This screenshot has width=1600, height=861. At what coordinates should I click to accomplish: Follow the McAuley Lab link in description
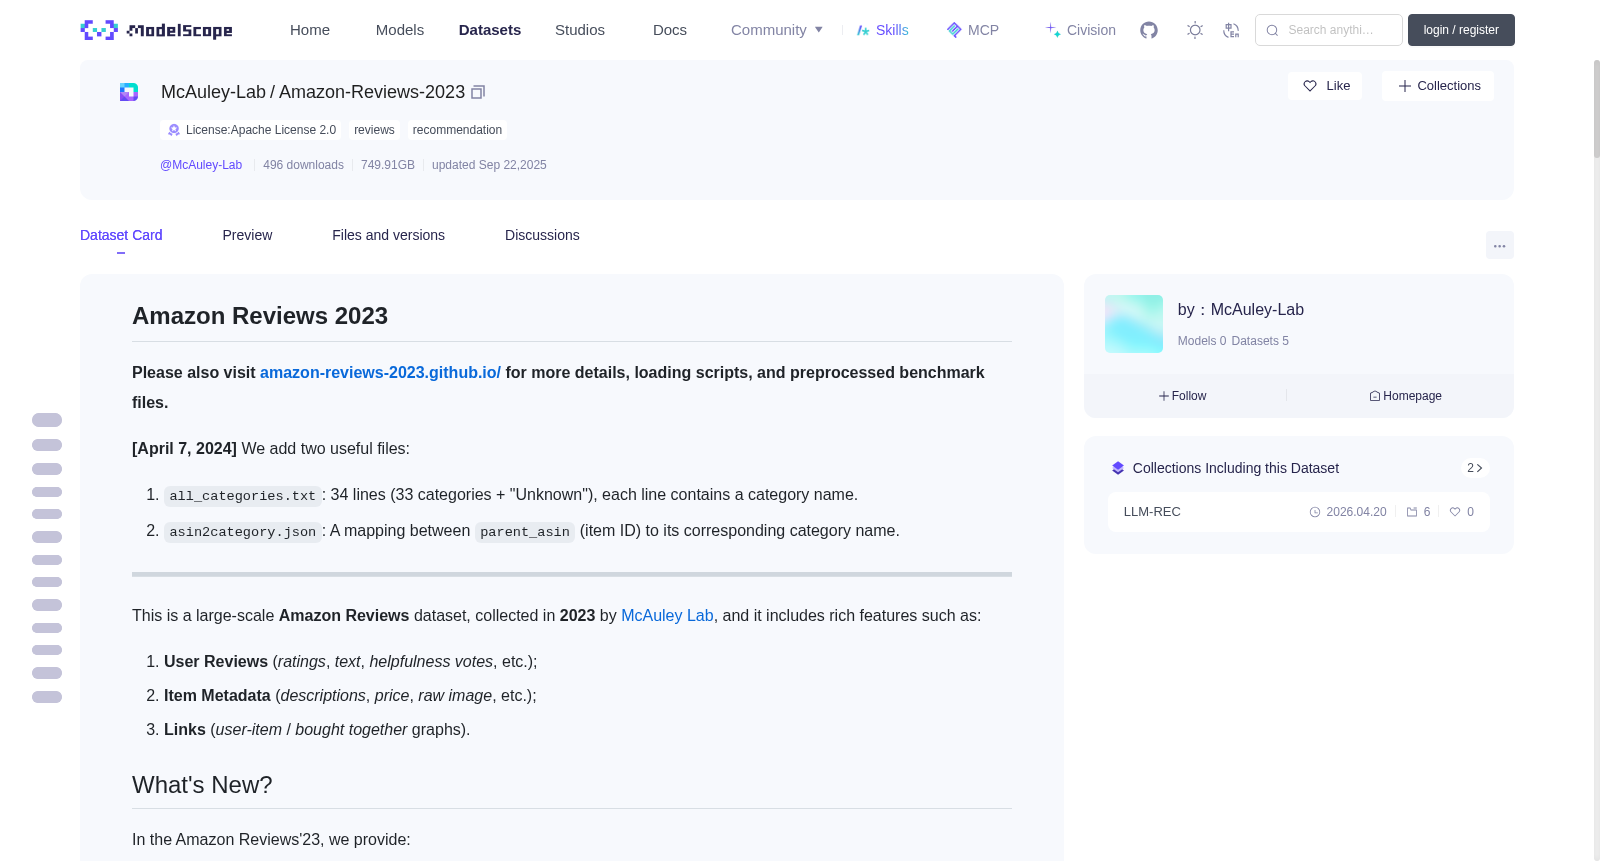[667, 616]
